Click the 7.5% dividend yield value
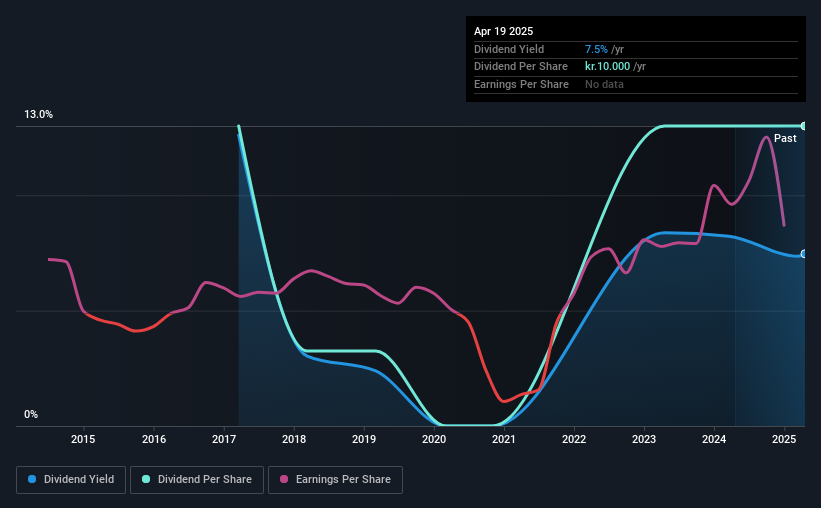821x508 pixels. pyautogui.click(x=596, y=49)
